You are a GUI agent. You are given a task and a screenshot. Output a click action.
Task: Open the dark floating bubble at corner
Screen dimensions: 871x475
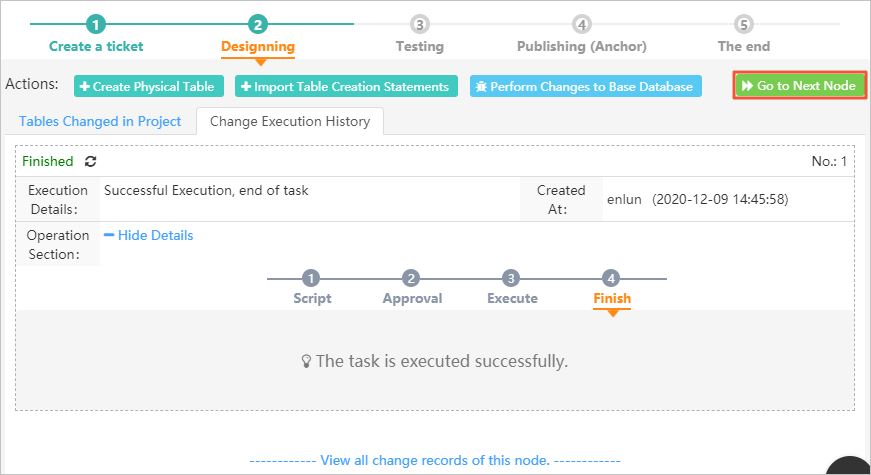(850, 466)
